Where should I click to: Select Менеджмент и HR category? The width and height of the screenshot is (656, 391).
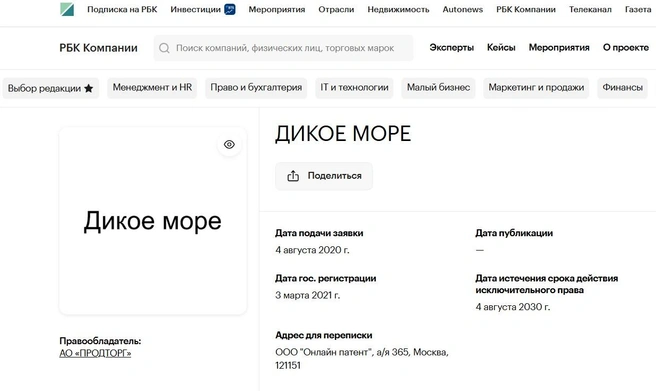tap(152, 88)
